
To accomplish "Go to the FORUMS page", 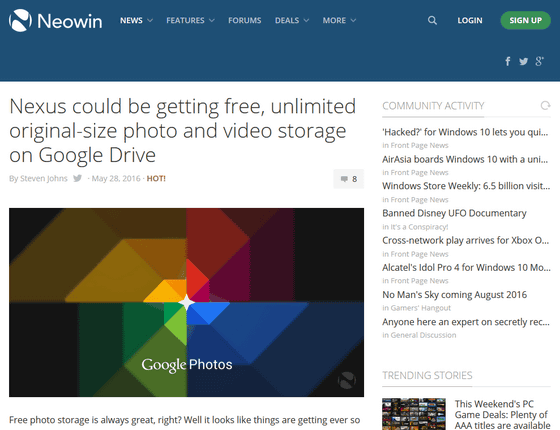I will [x=245, y=20].
